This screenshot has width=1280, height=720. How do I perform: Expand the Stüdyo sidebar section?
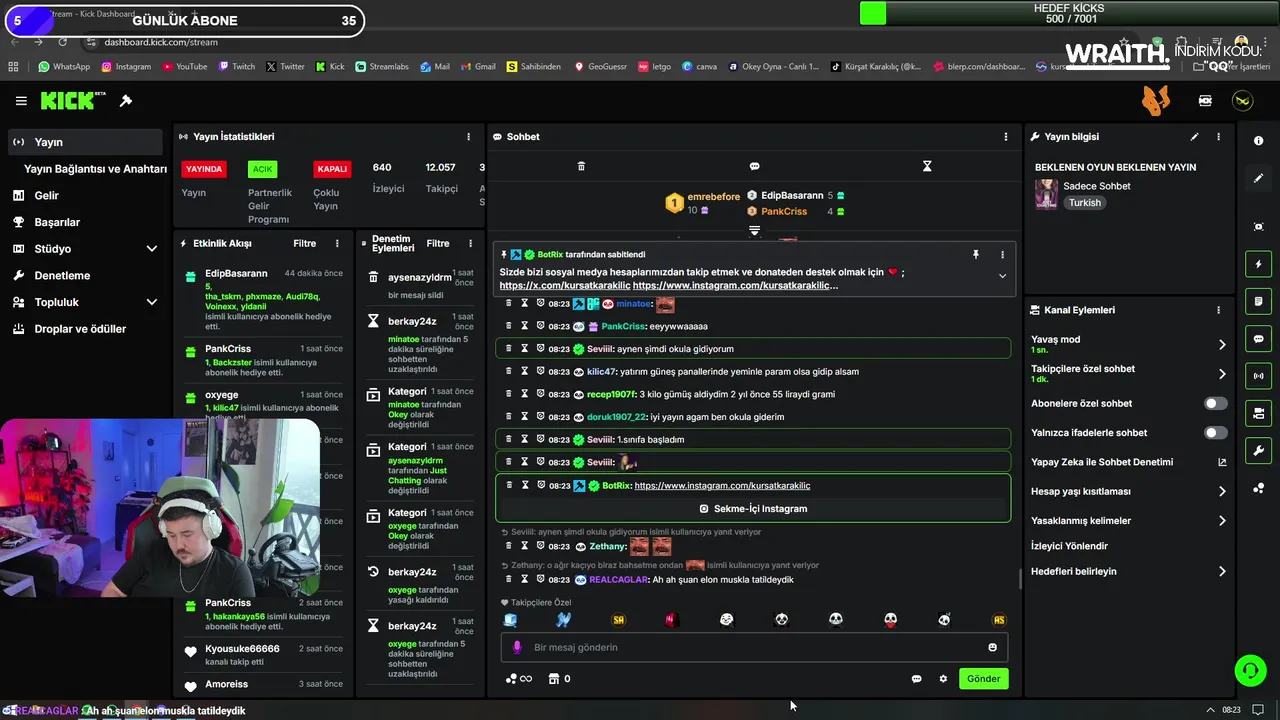tap(152, 249)
